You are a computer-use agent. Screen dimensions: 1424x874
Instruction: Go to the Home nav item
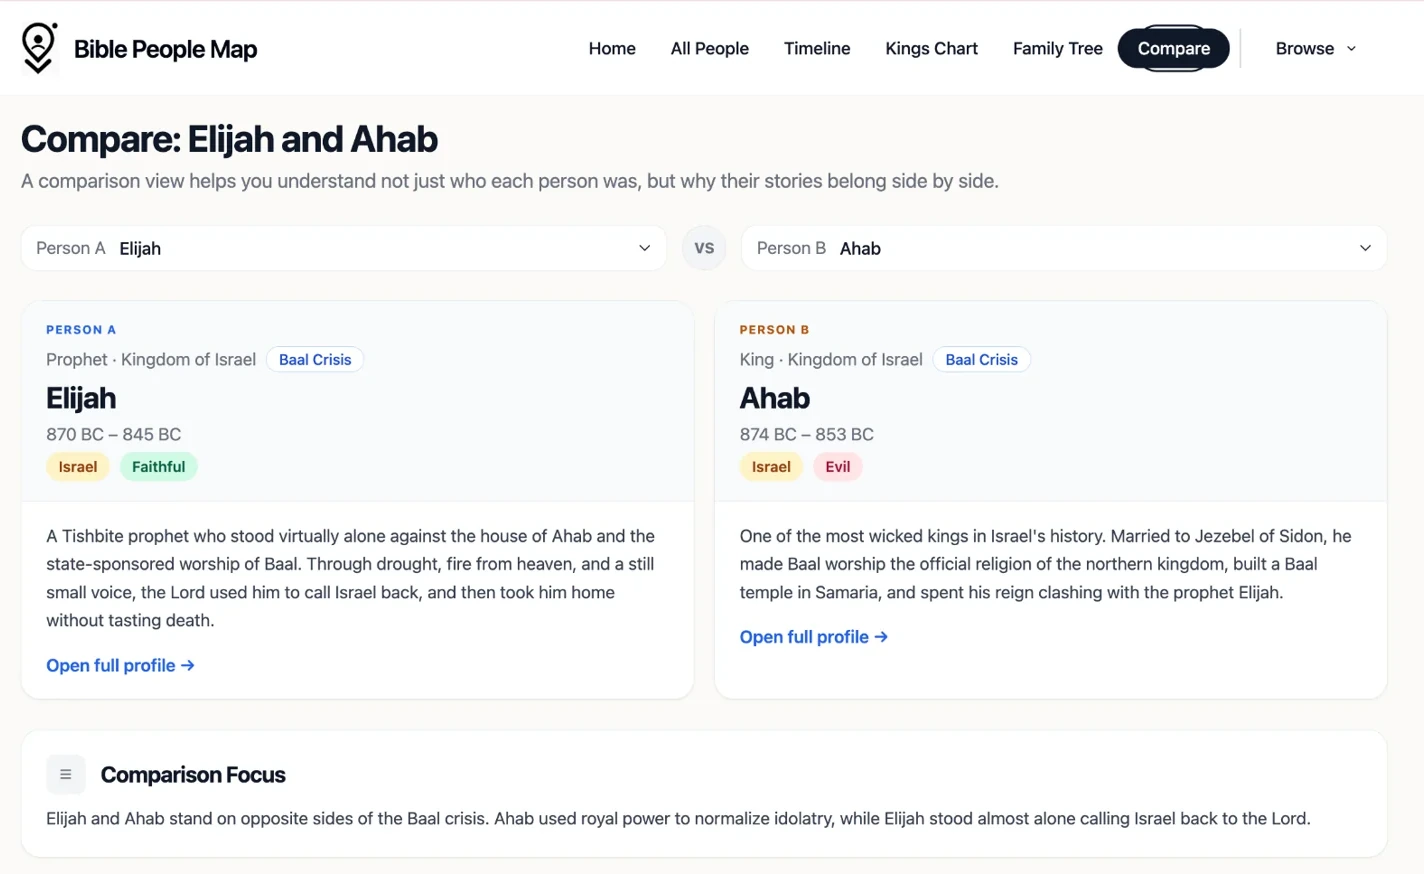click(x=612, y=48)
